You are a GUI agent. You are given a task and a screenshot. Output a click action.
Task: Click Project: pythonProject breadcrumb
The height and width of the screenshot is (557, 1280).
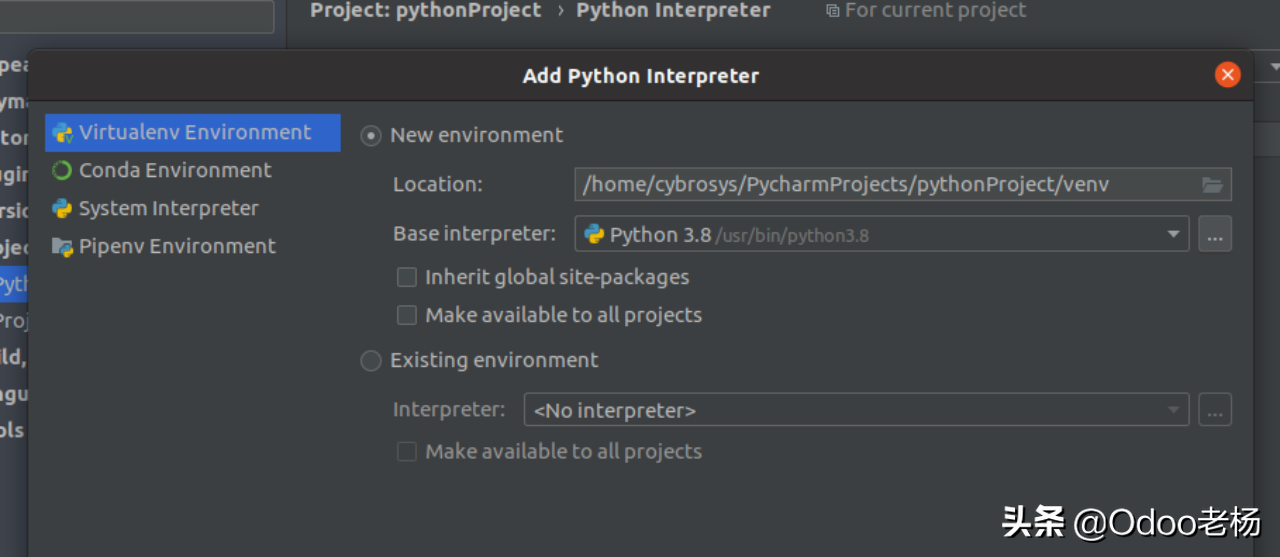pyautogui.click(x=426, y=10)
